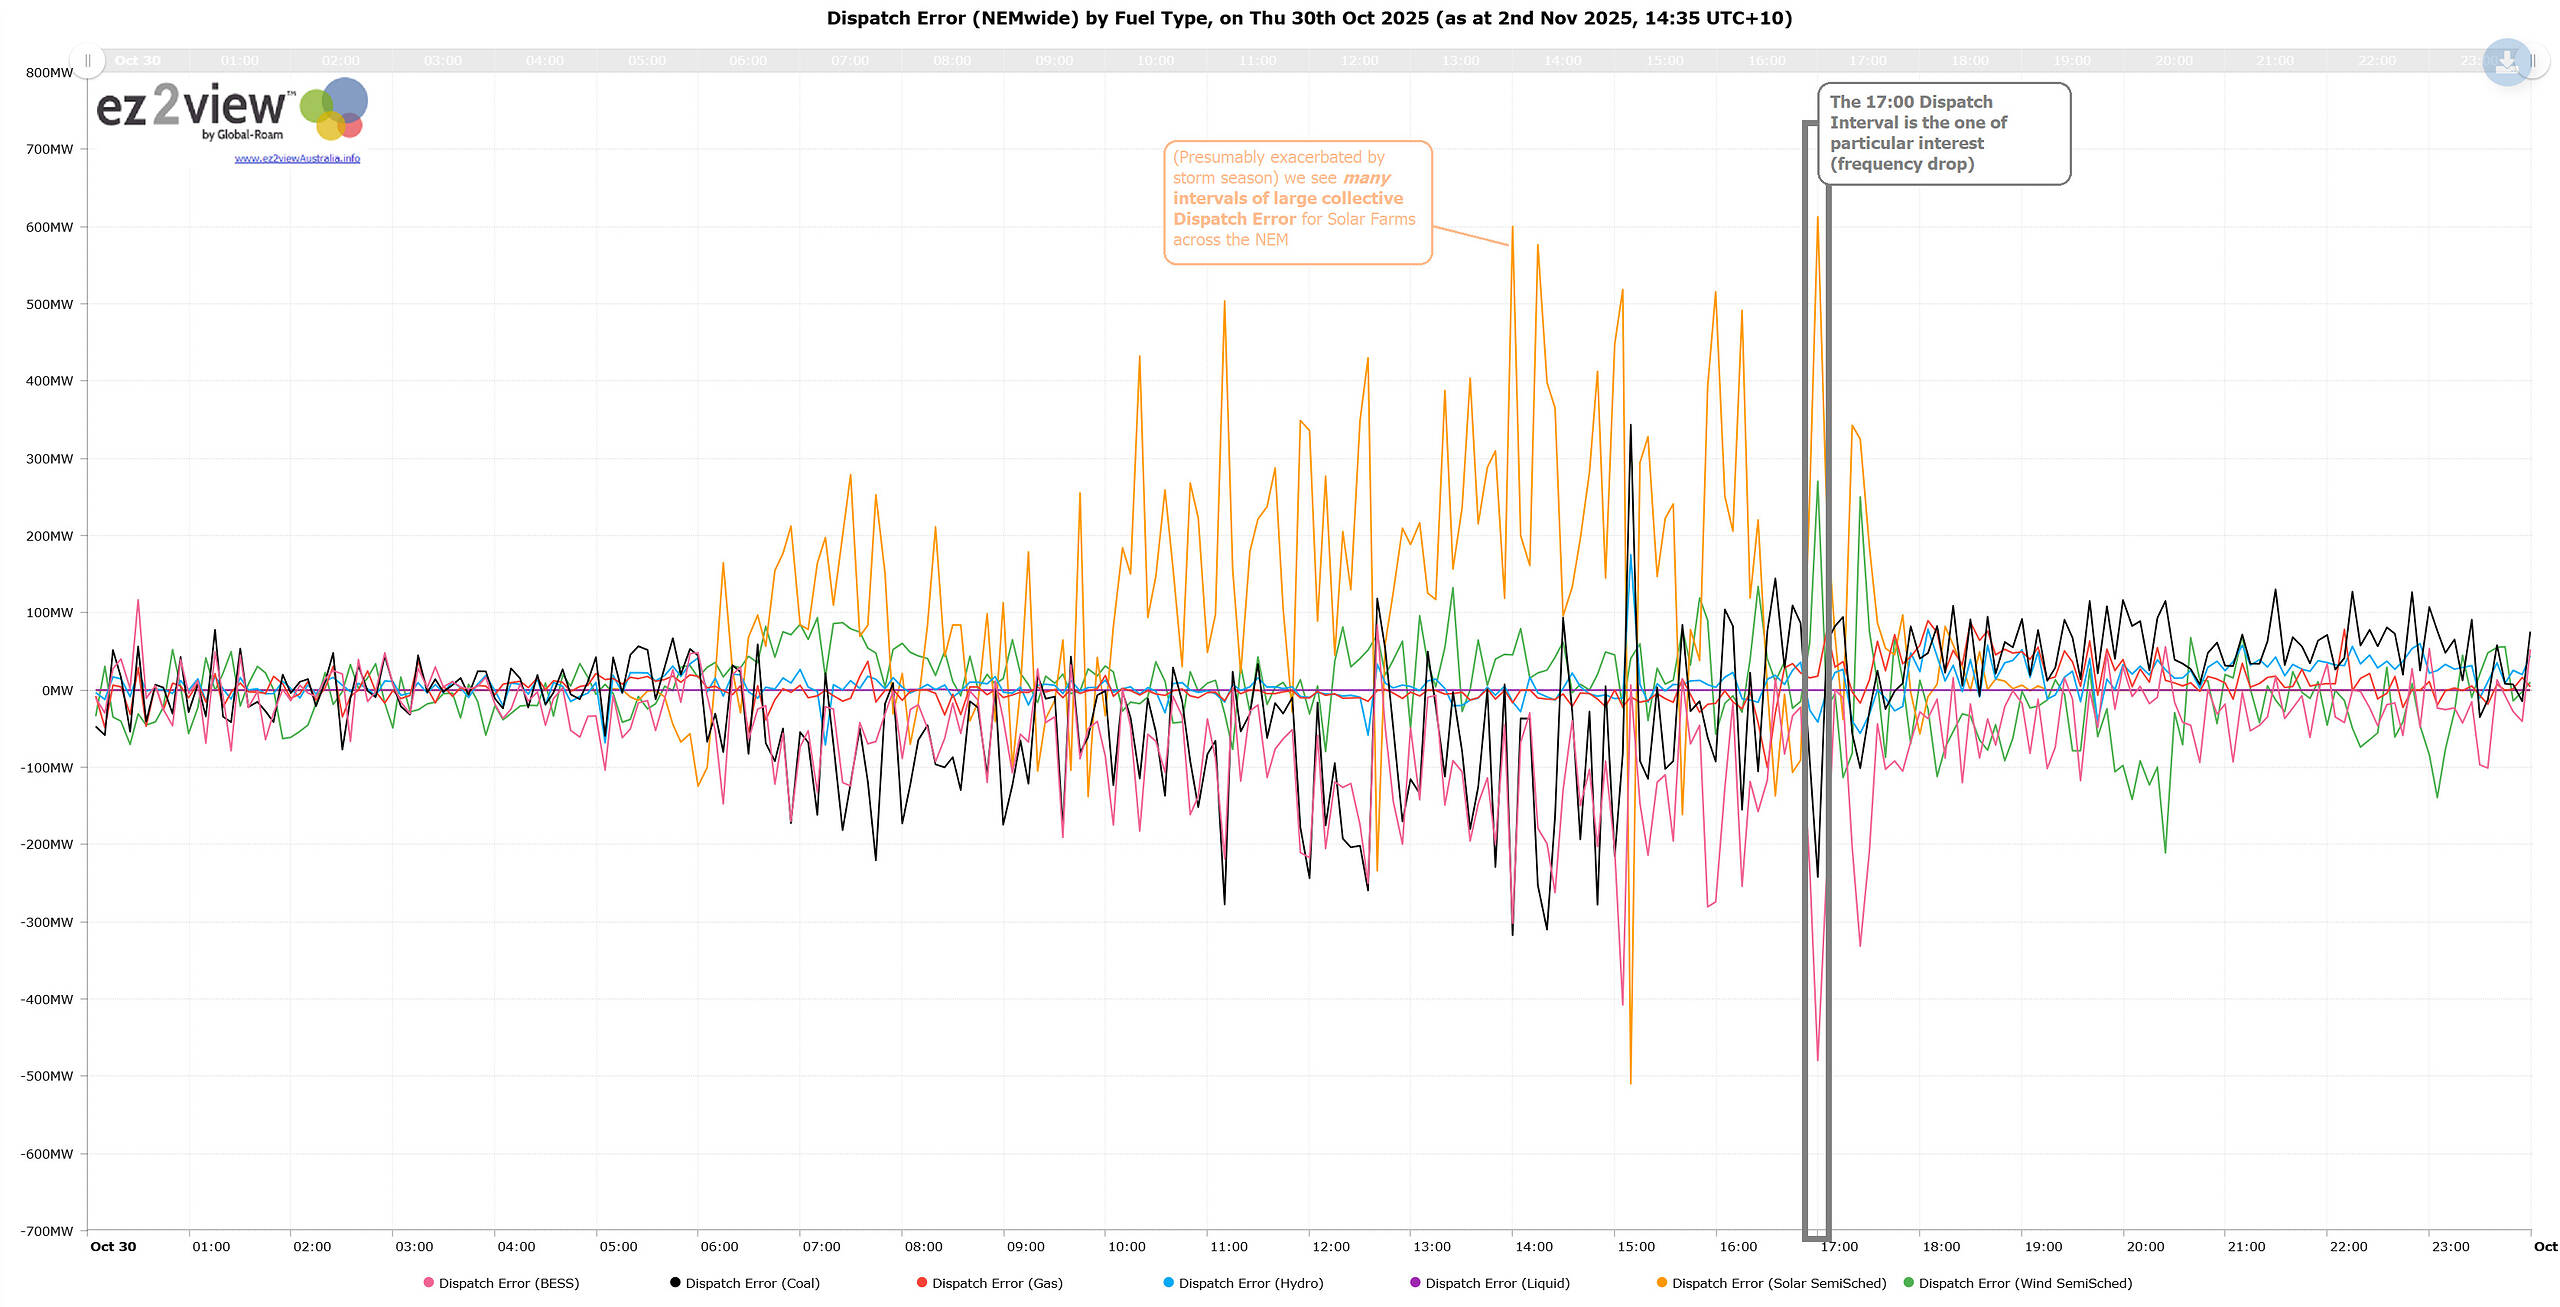Hide the Wind SemiSched dispatch error series

click(x=2025, y=1283)
